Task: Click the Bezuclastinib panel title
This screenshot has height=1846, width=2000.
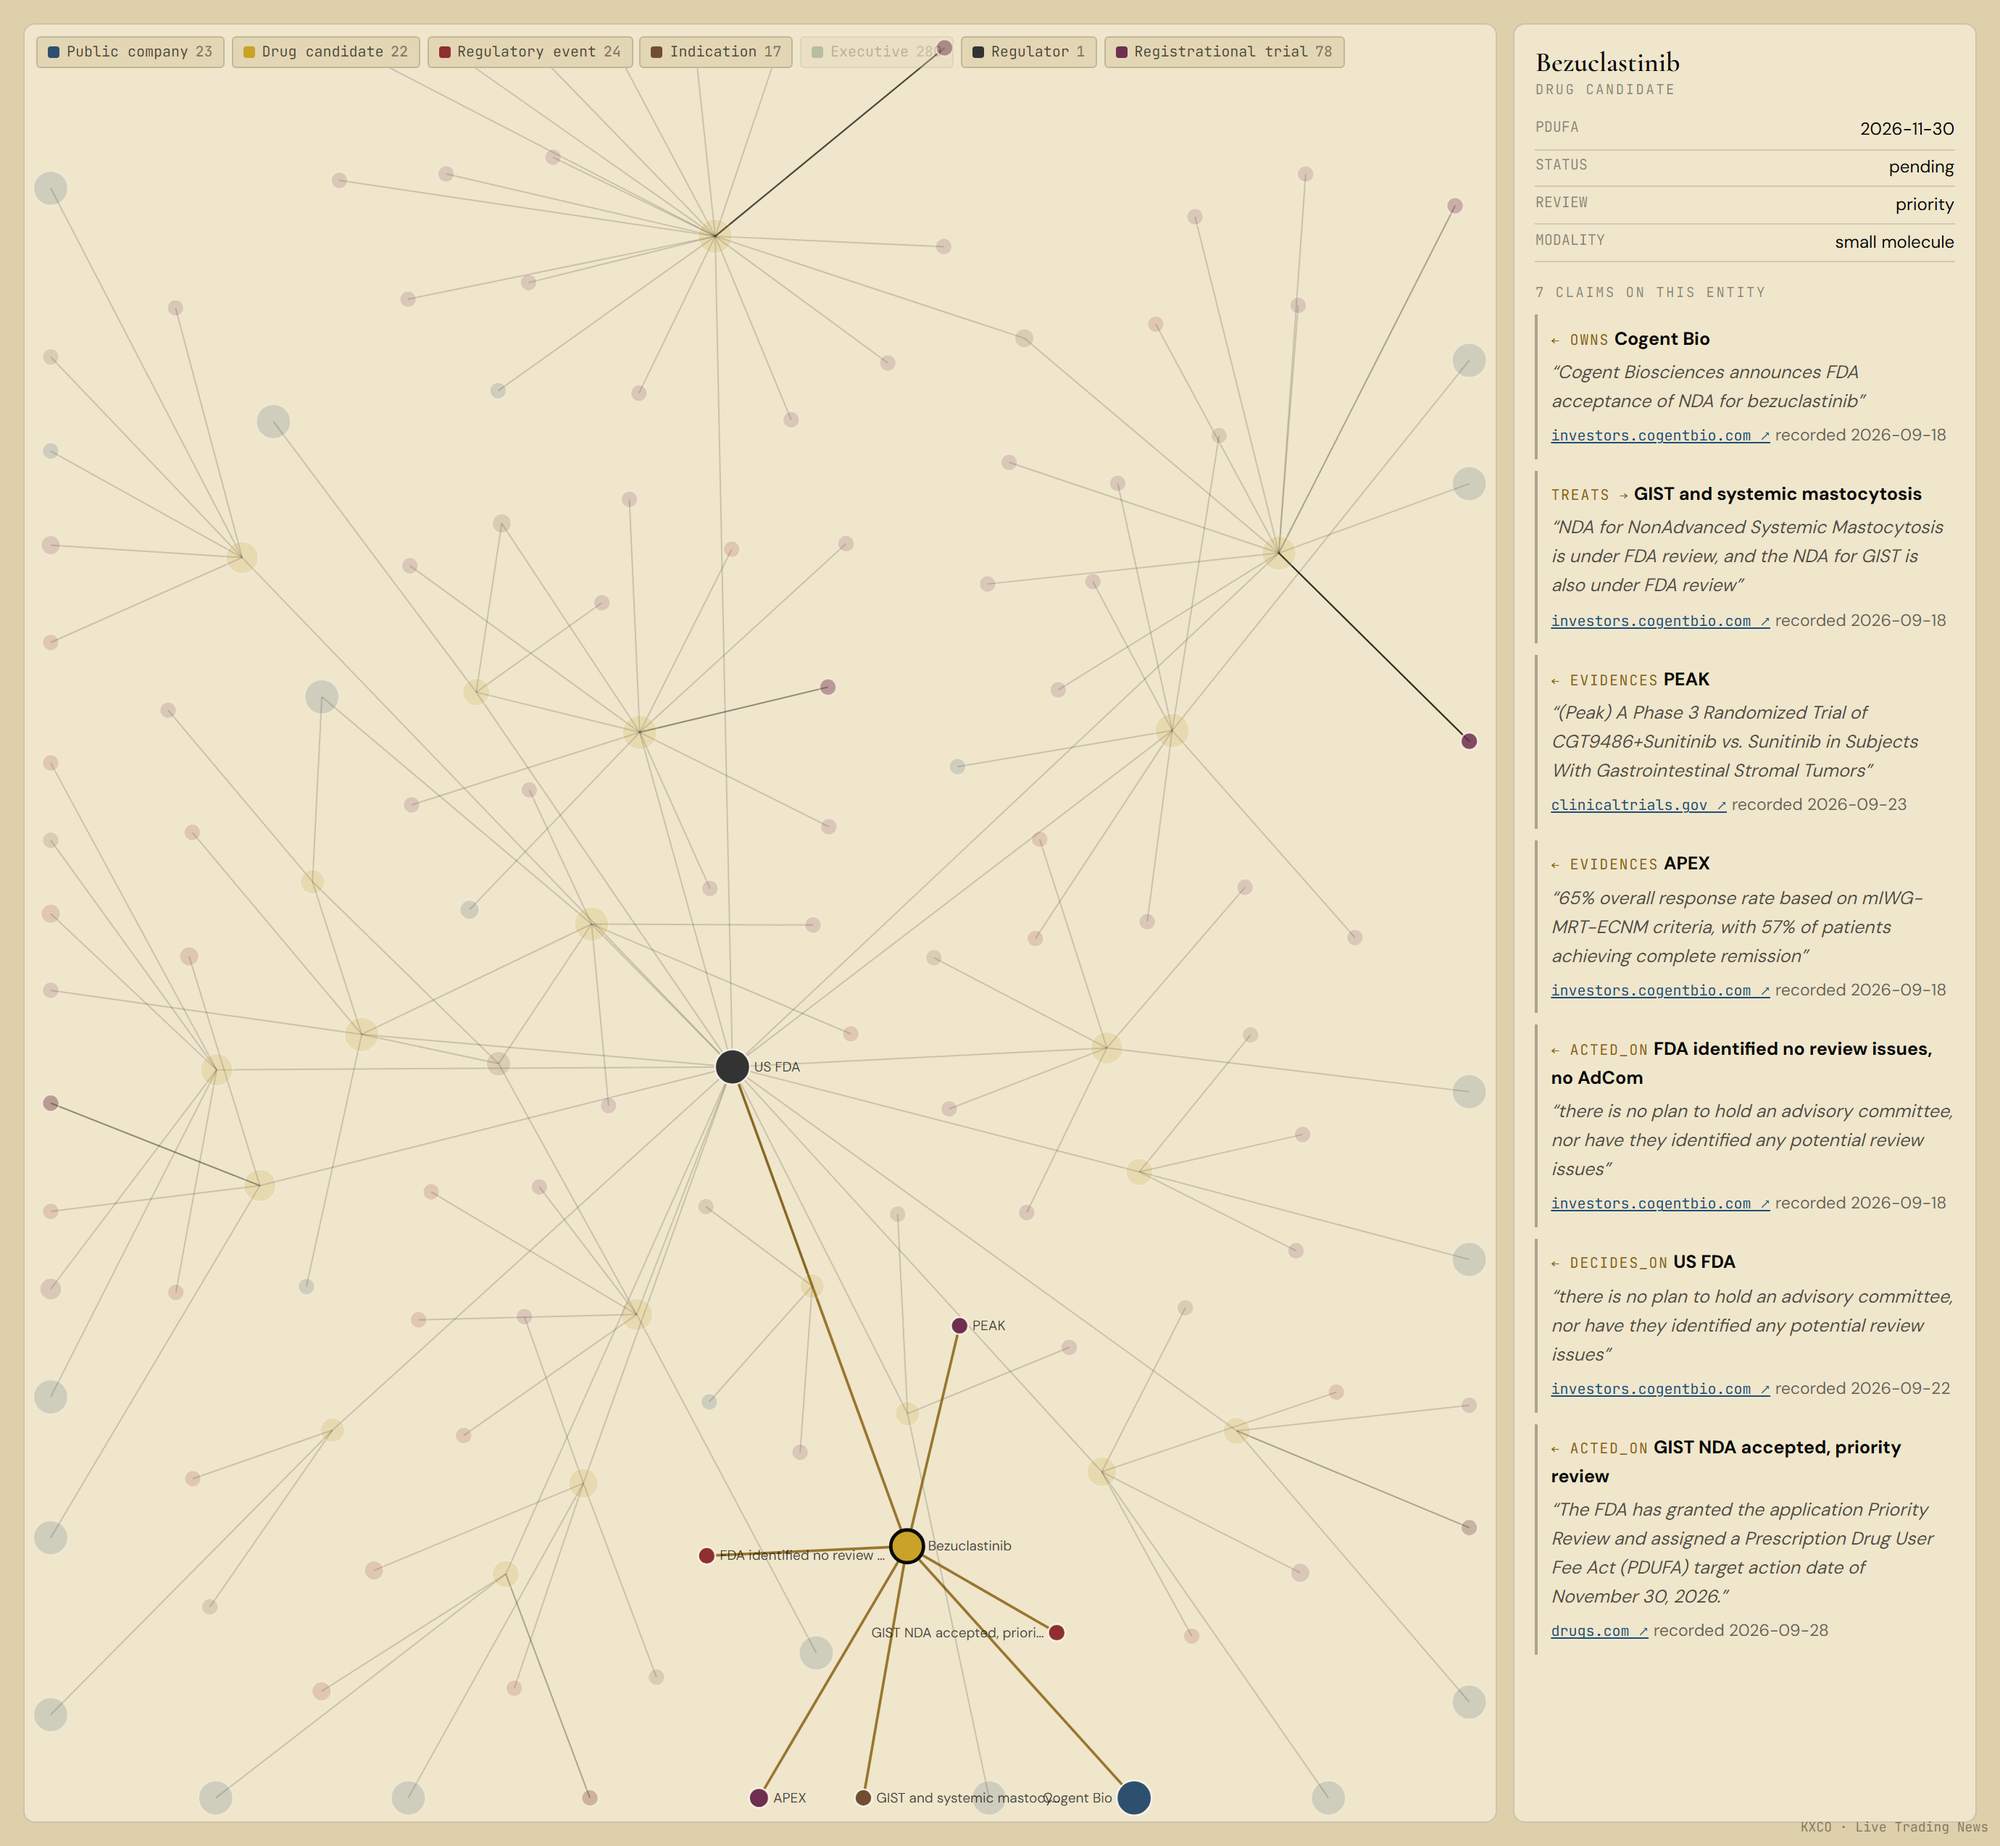Action: coord(1607,63)
